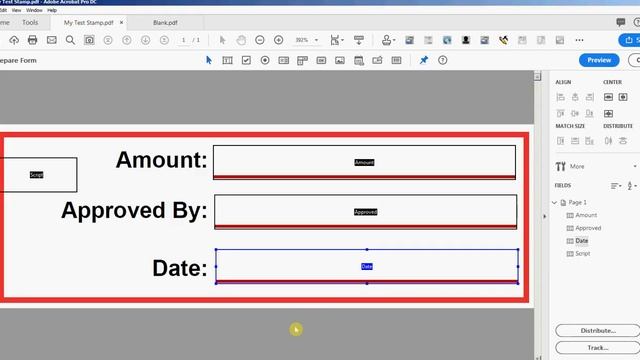This screenshot has height=360, width=640.
Task: Select the hand pan tool
Action: 241,40
